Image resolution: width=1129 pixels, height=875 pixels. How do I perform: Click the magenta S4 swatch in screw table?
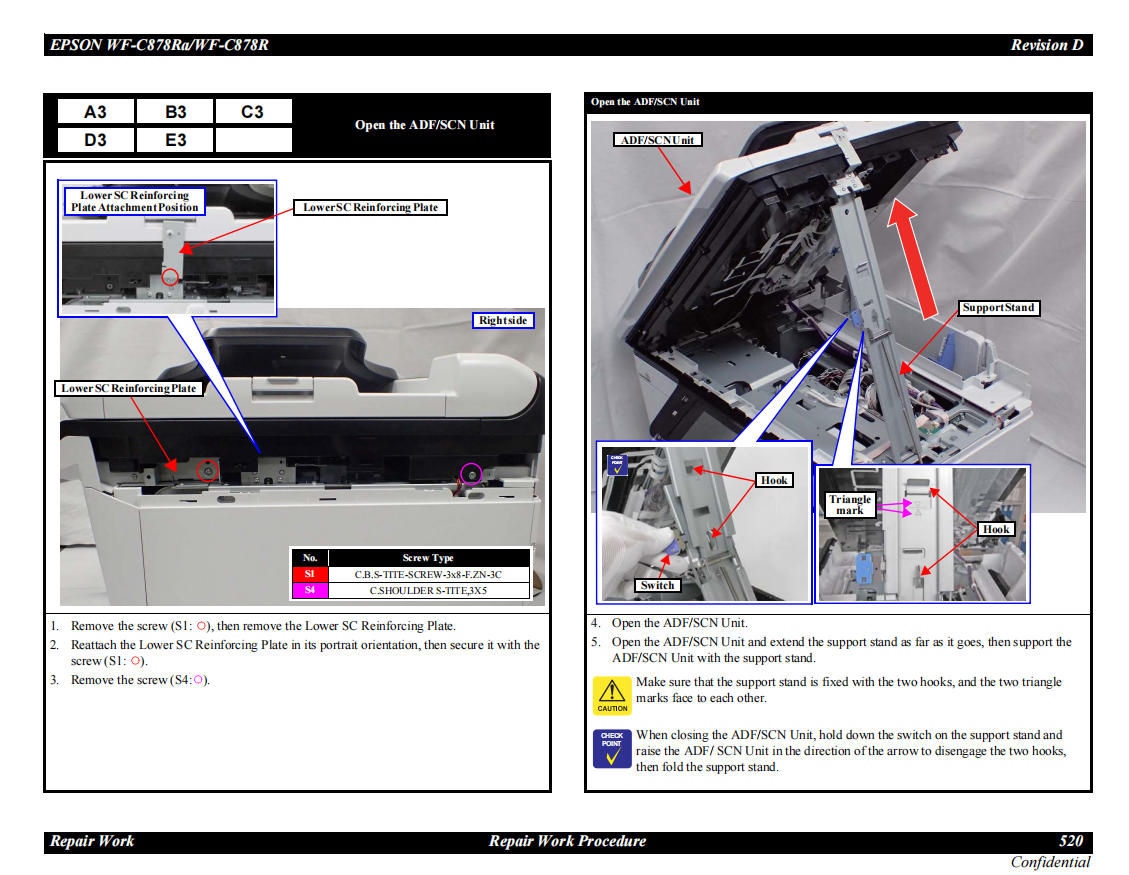310,591
